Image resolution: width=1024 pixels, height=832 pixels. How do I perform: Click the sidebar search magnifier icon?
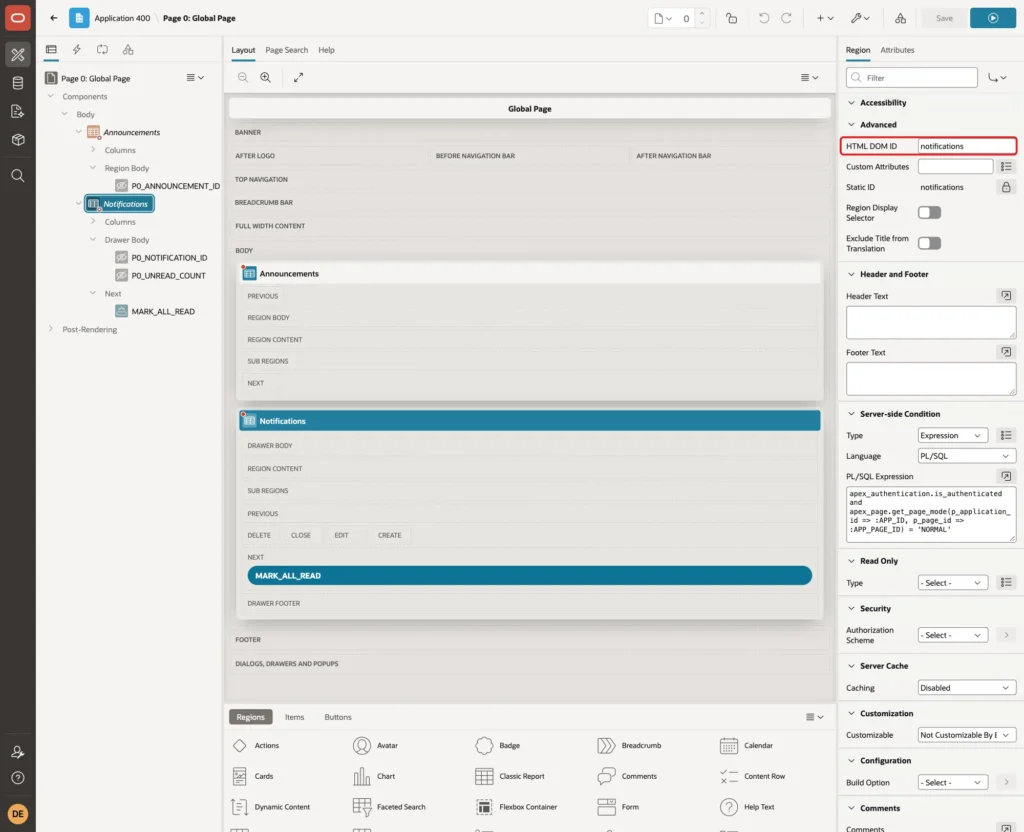tap(18, 176)
